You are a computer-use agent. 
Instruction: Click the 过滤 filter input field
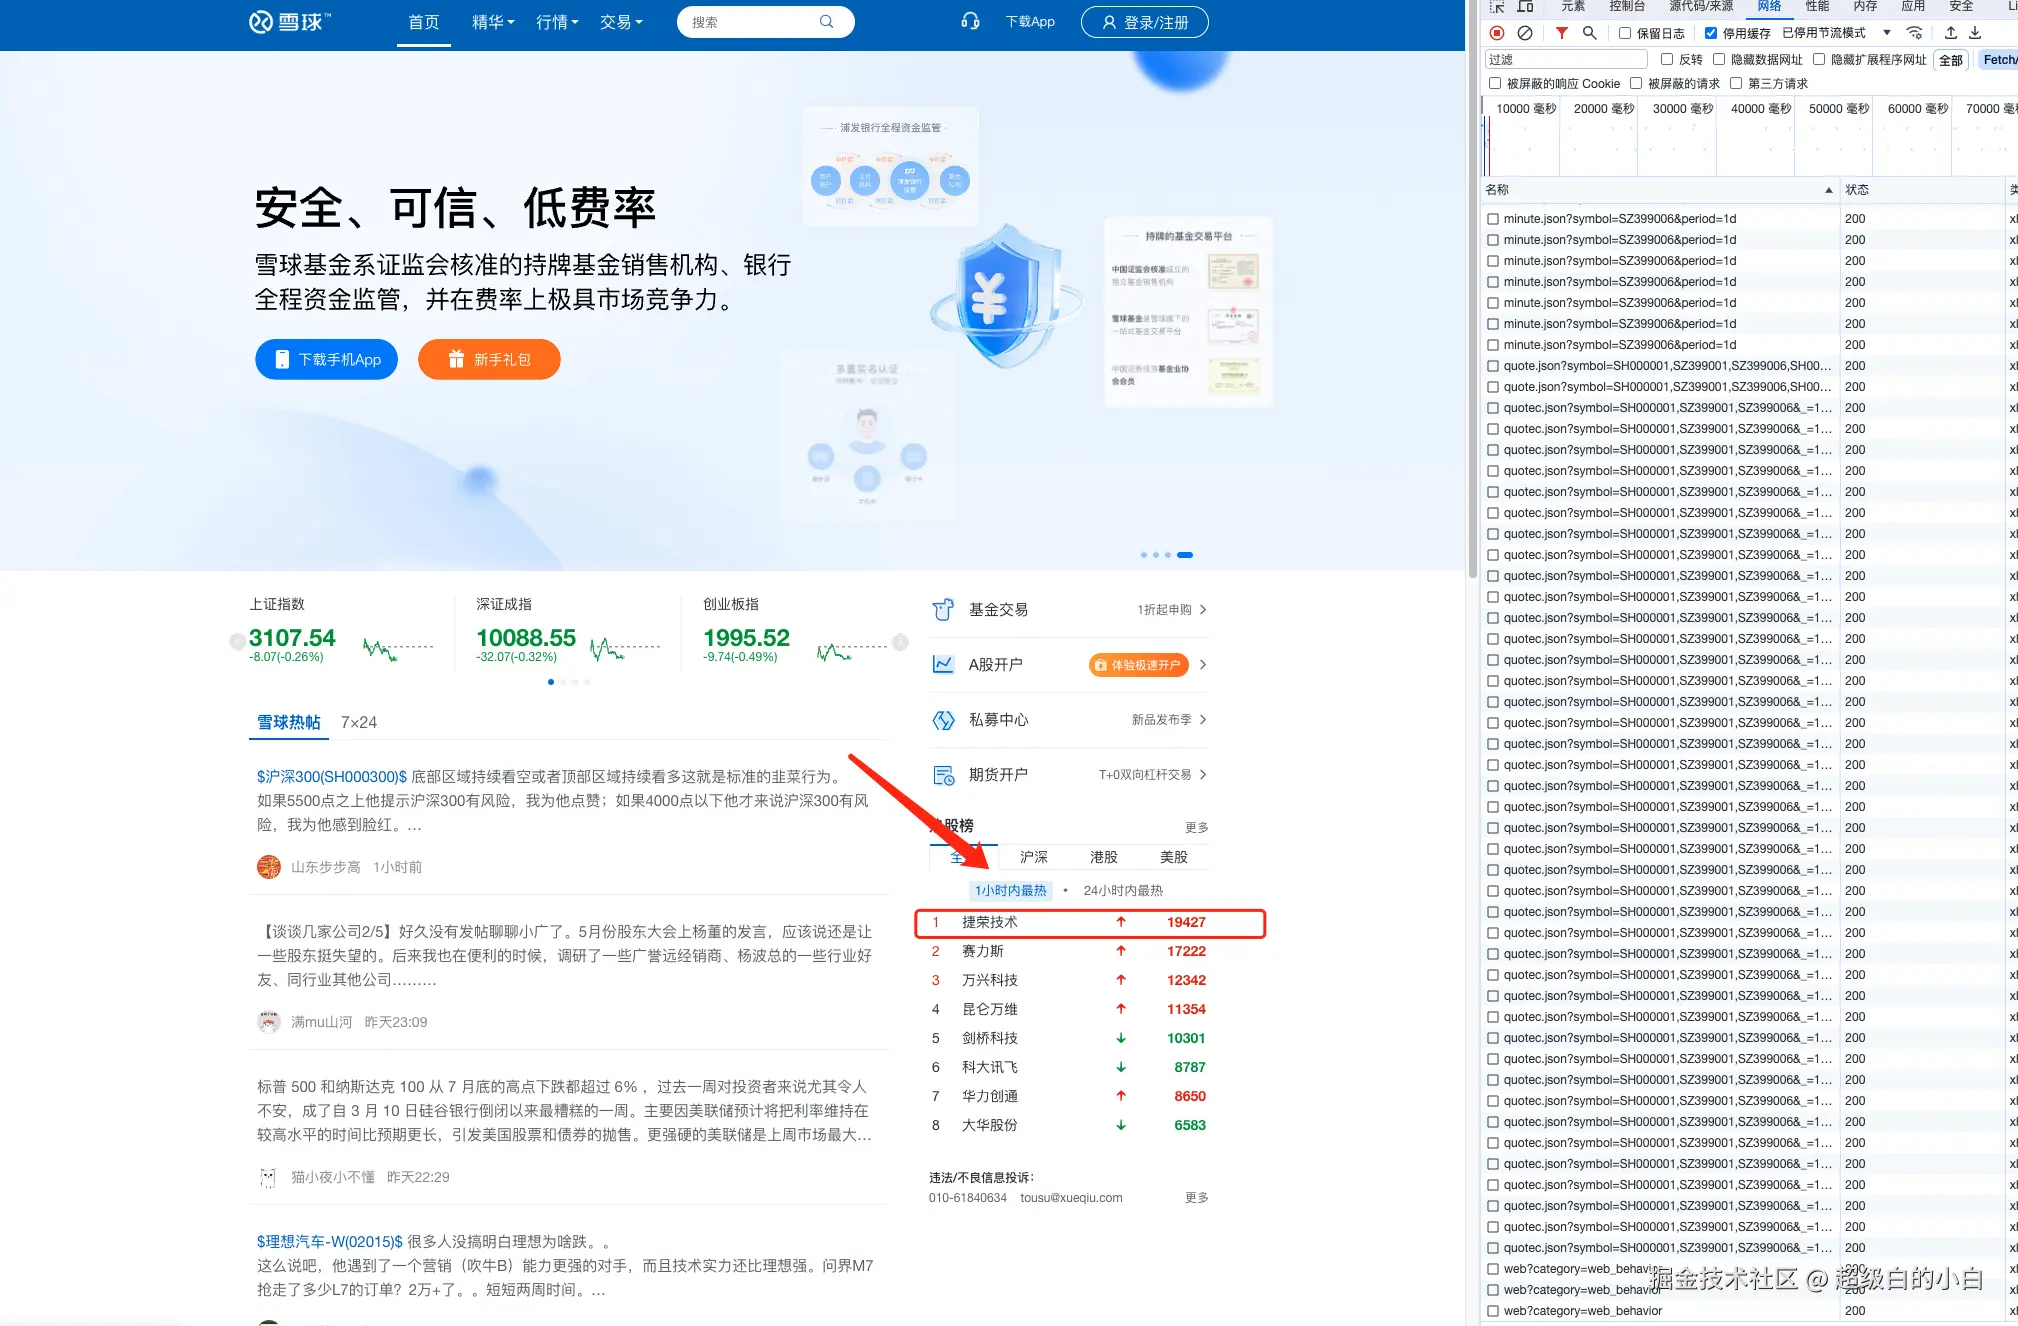[x=1564, y=60]
